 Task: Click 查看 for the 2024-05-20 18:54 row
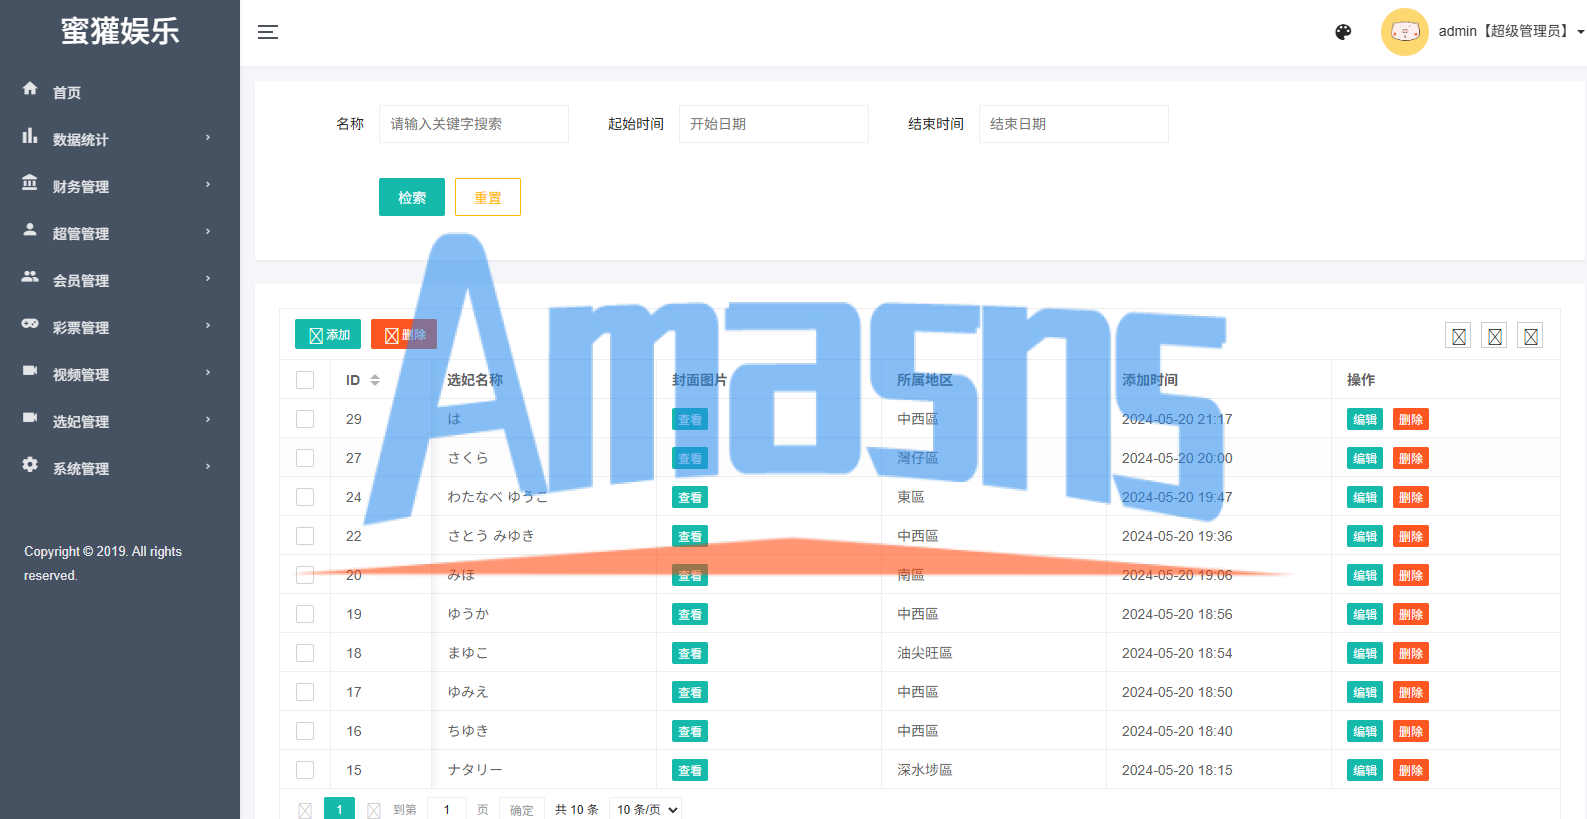[x=690, y=653]
